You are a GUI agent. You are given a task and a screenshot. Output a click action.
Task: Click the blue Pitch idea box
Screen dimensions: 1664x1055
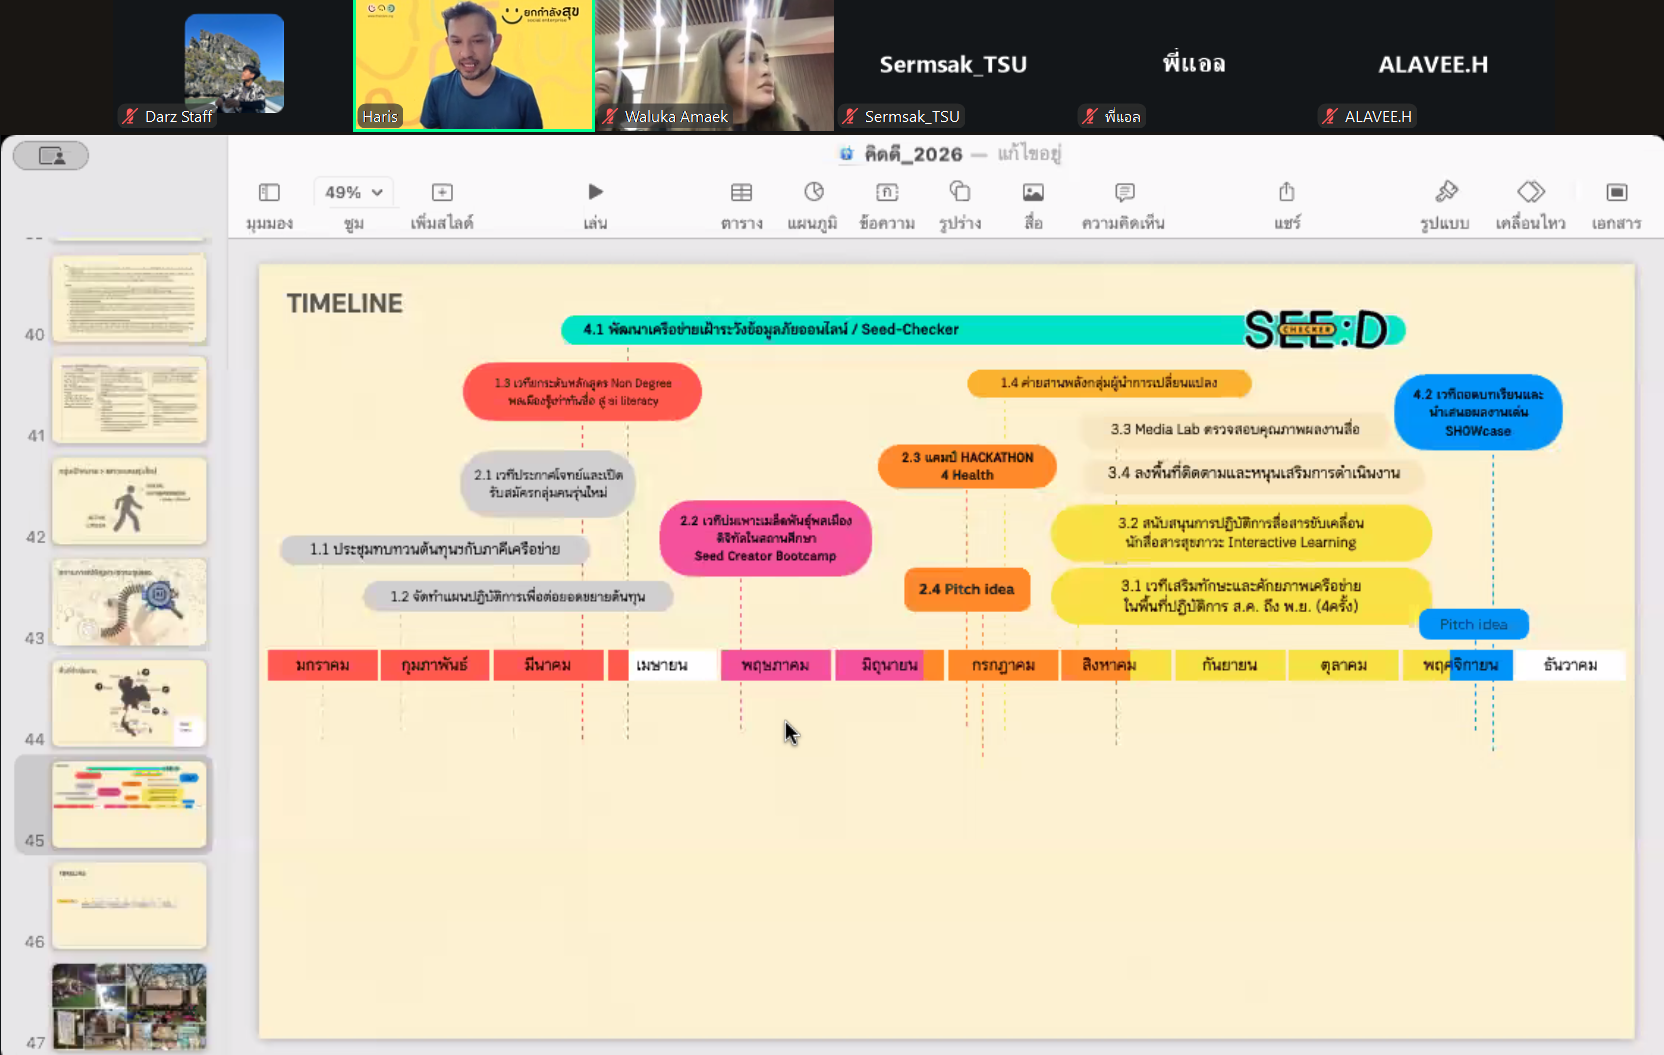[1473, 624]
